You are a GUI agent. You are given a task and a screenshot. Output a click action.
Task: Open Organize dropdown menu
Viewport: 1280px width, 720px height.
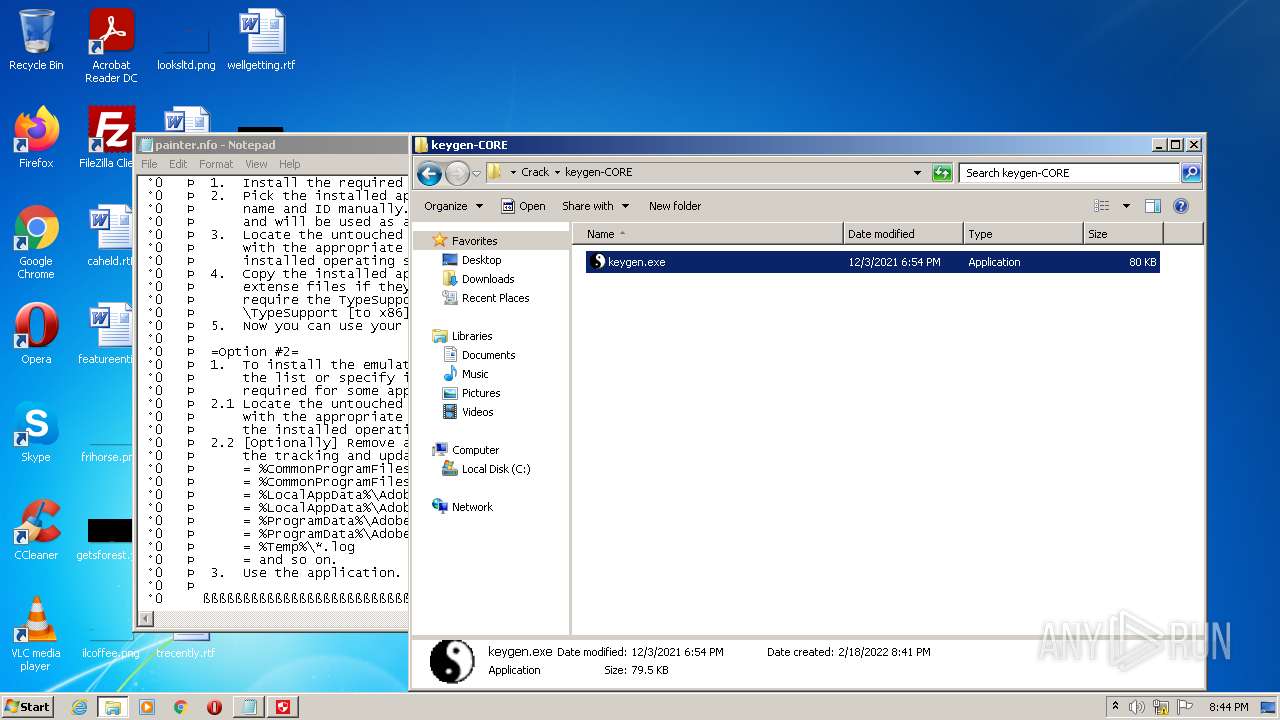pyautogui.click(x=453, y=206)
